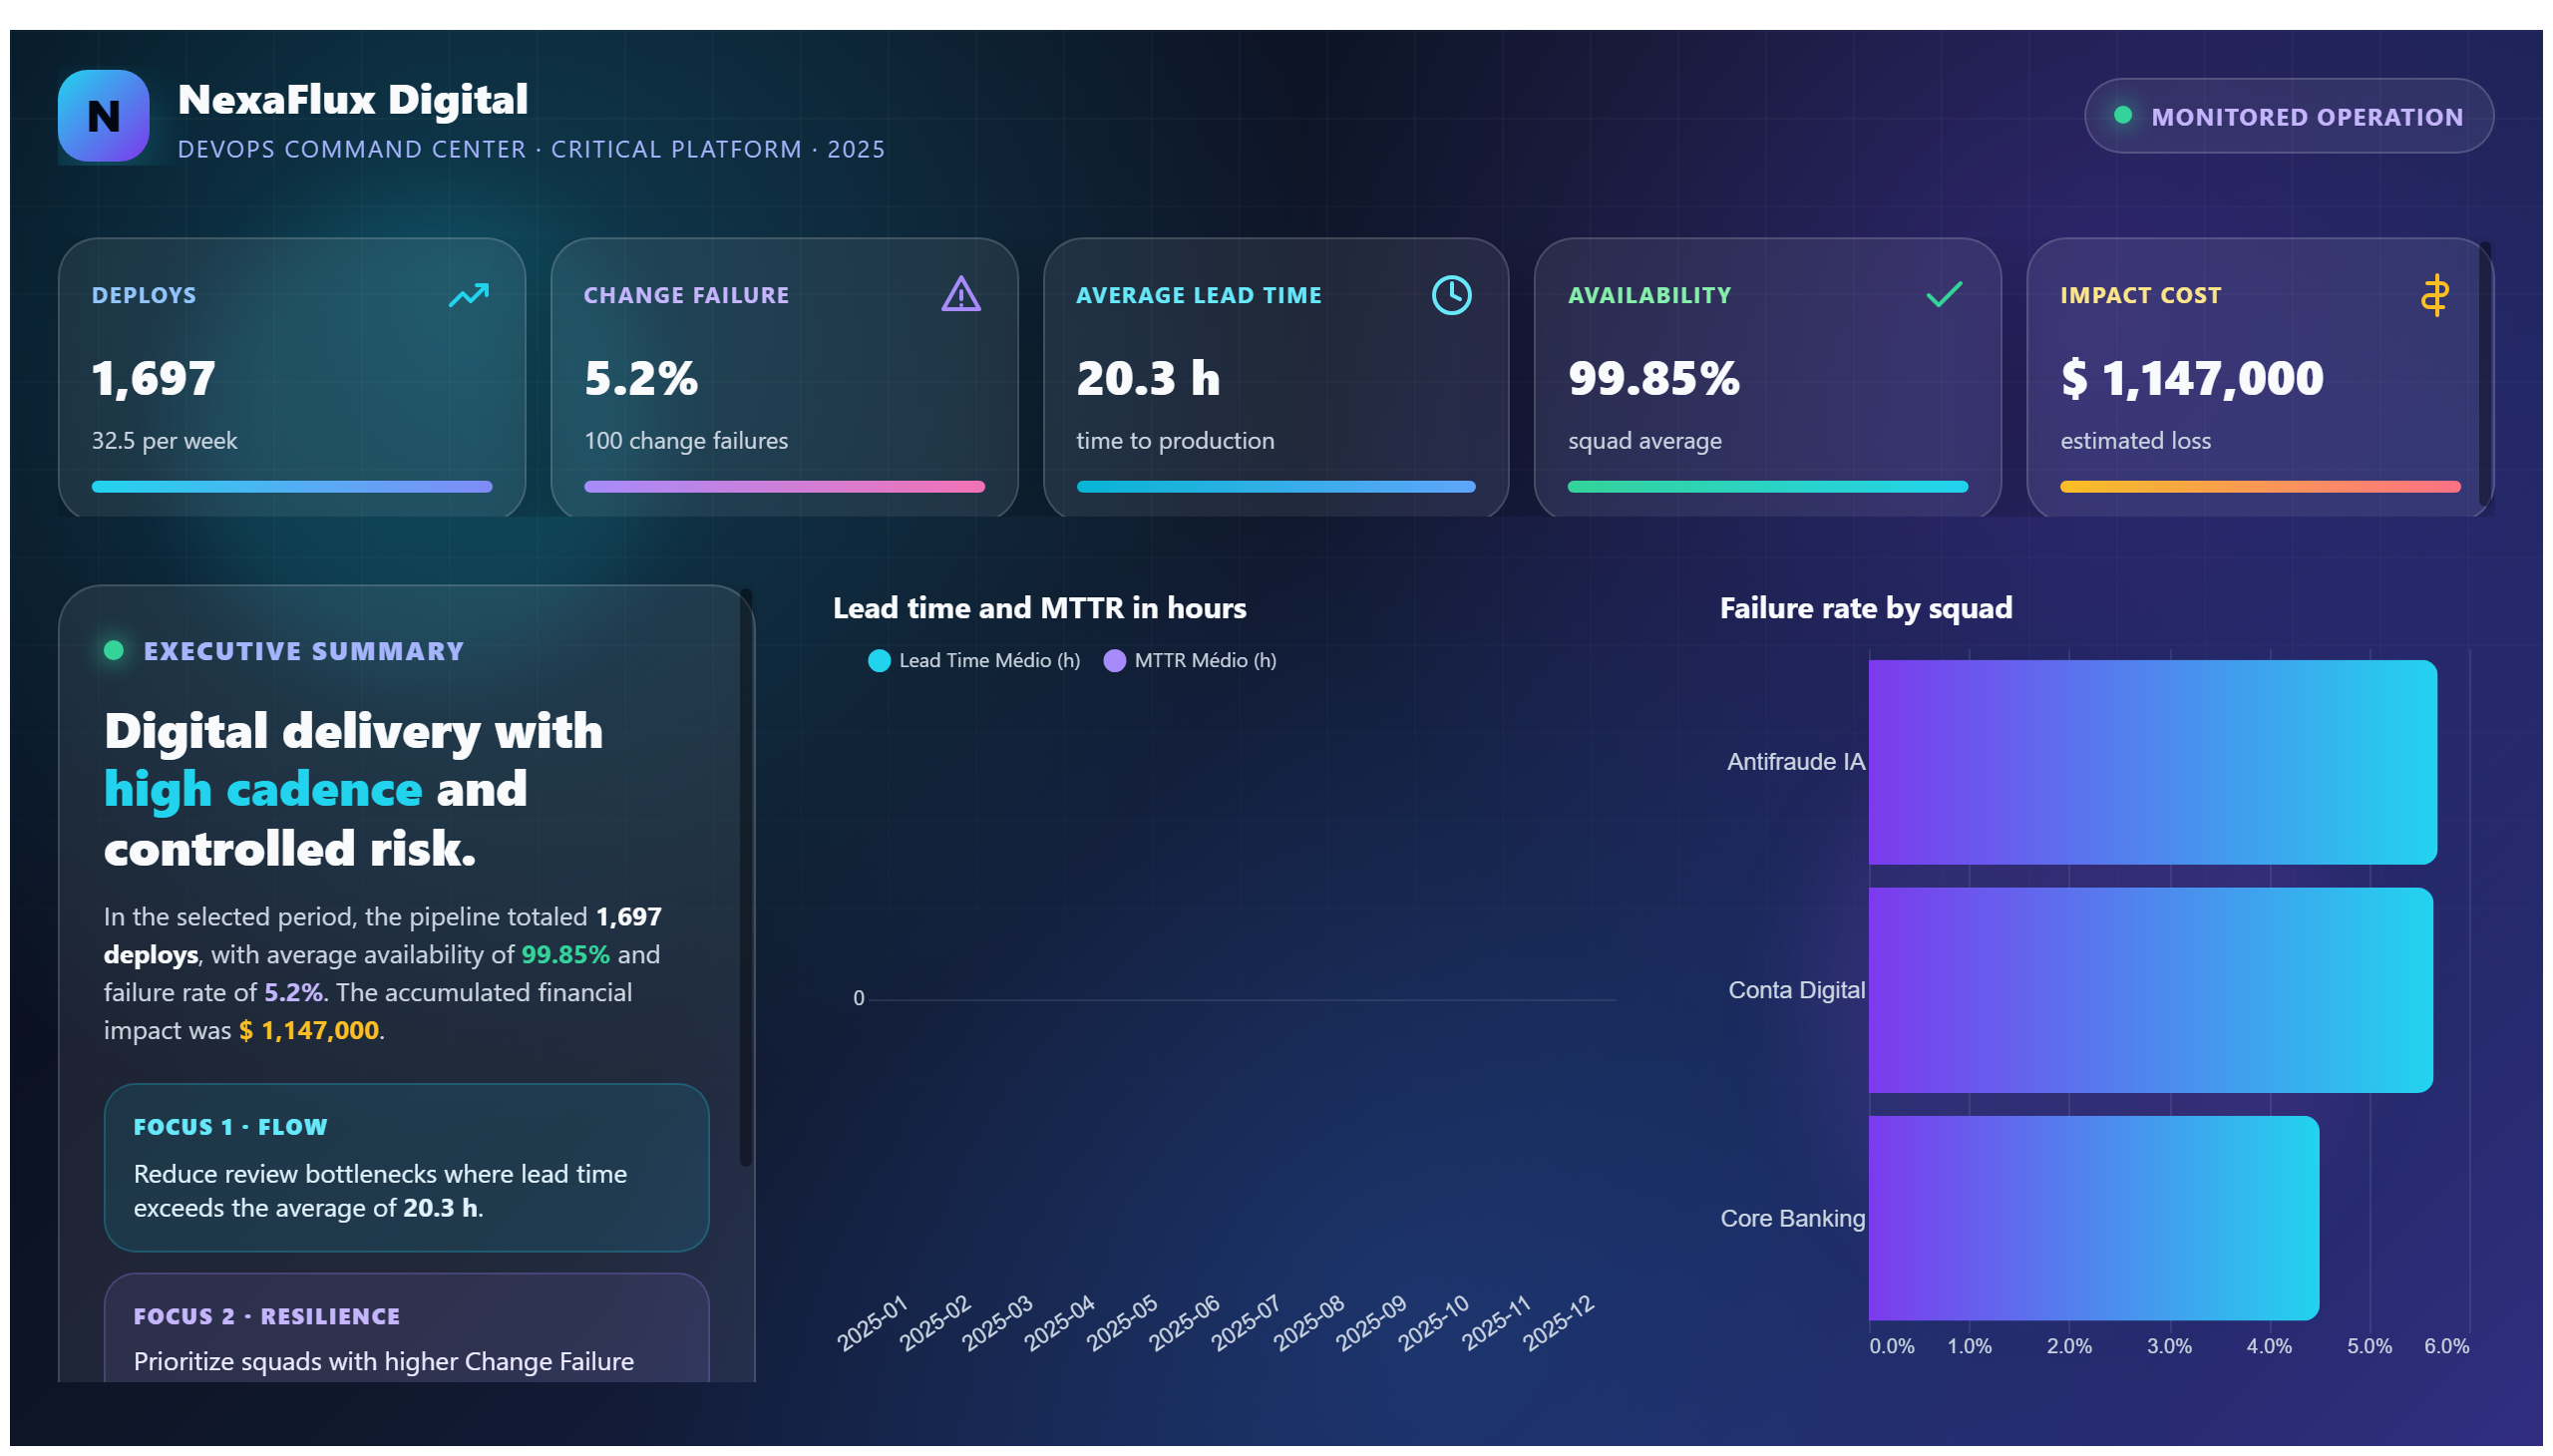Viewport: 2553px width, 1456px height.
Task: Click the line chart '0' y-axis label
Action: click(858, 998)
